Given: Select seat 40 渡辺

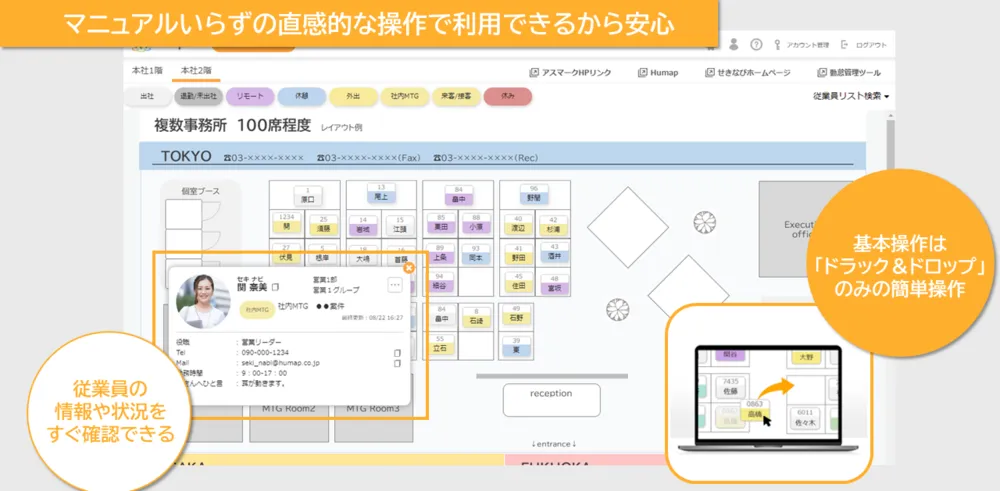Looking at the screenshot, I should pos(517,223).
